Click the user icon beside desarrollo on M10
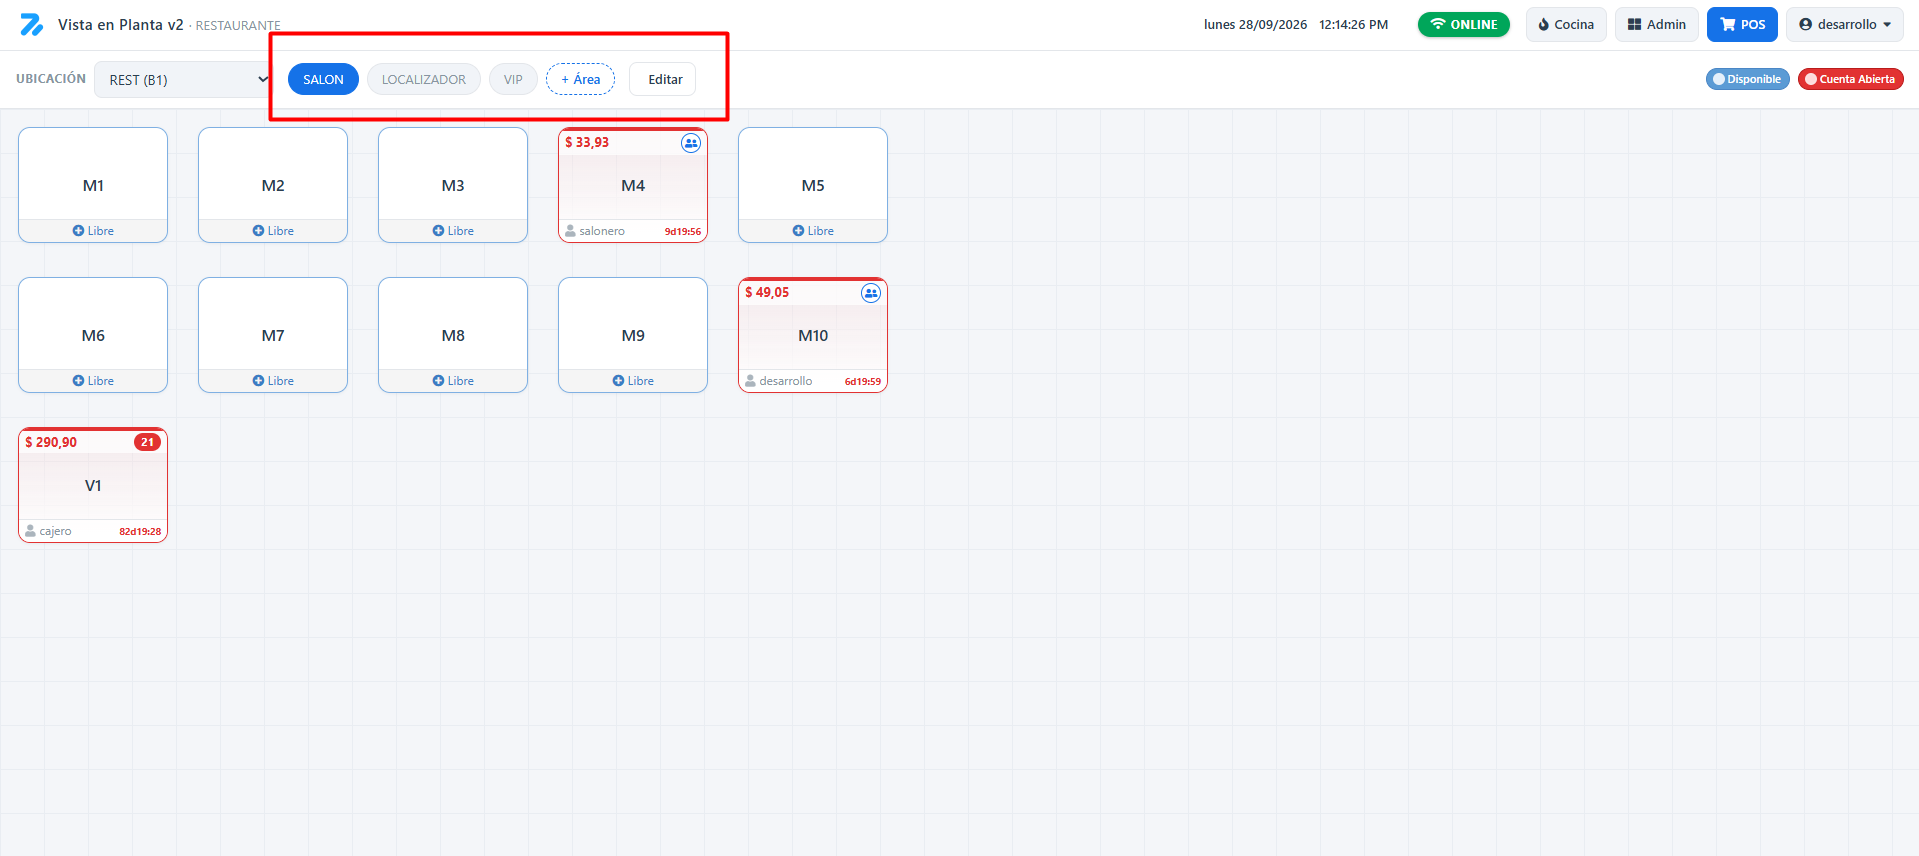Image resolution: width=1919 pixels, height=856 pixels. [x=750, y=381]
